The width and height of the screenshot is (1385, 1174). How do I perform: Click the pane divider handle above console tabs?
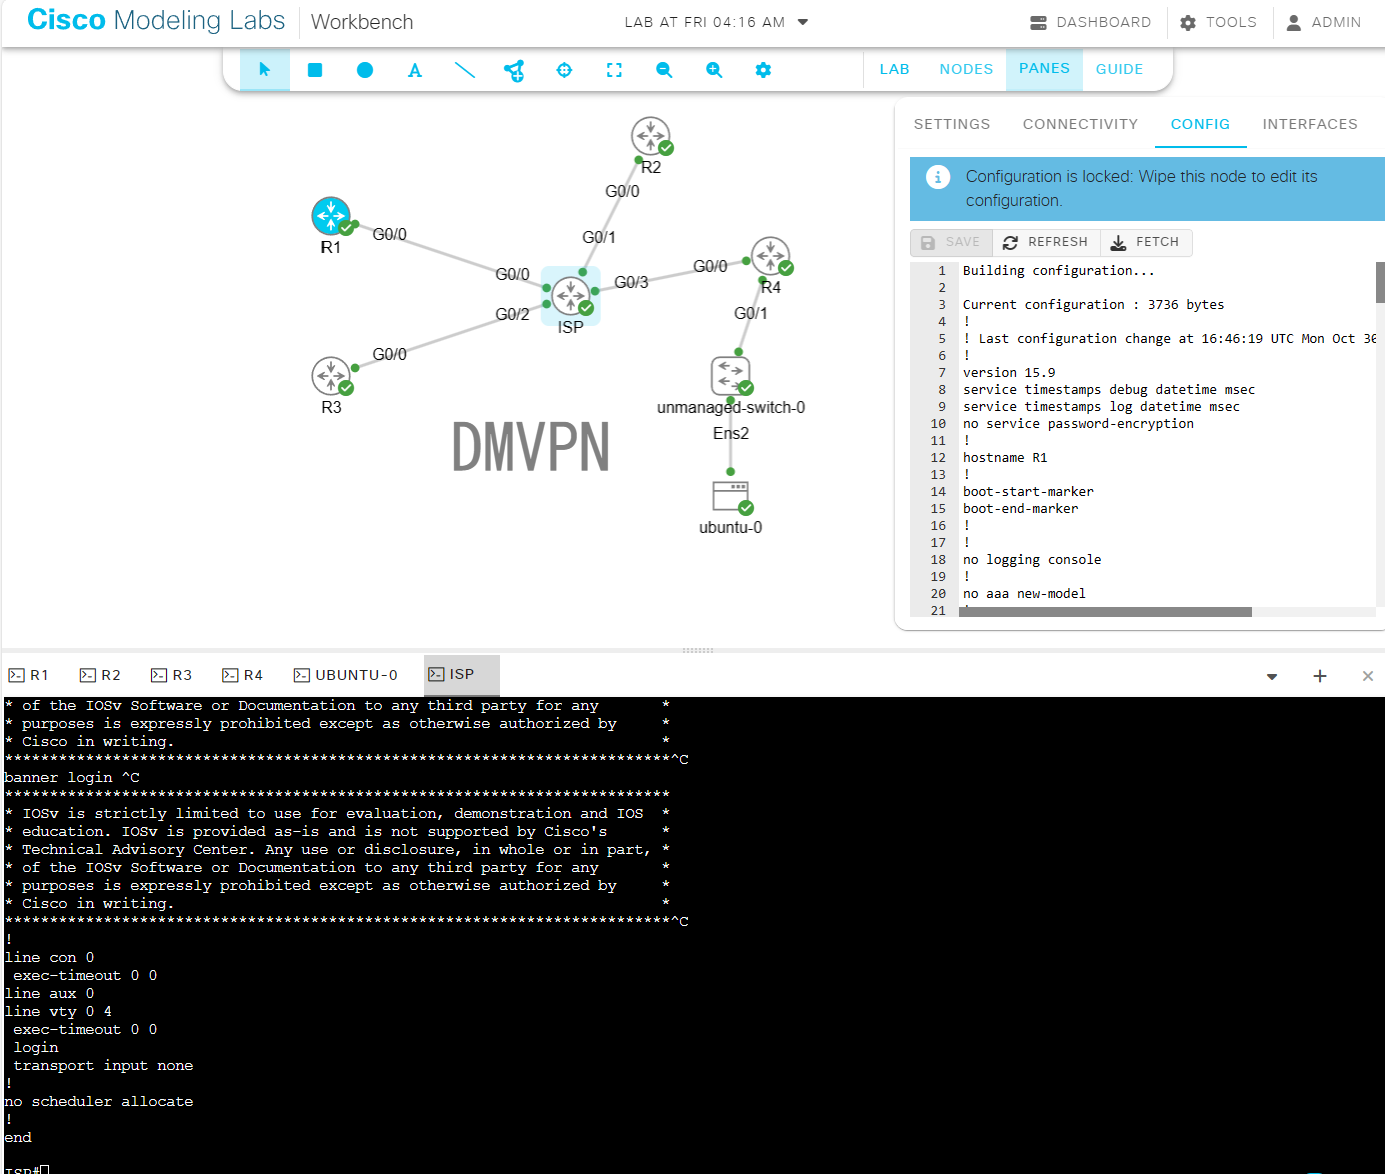point(697,650)
